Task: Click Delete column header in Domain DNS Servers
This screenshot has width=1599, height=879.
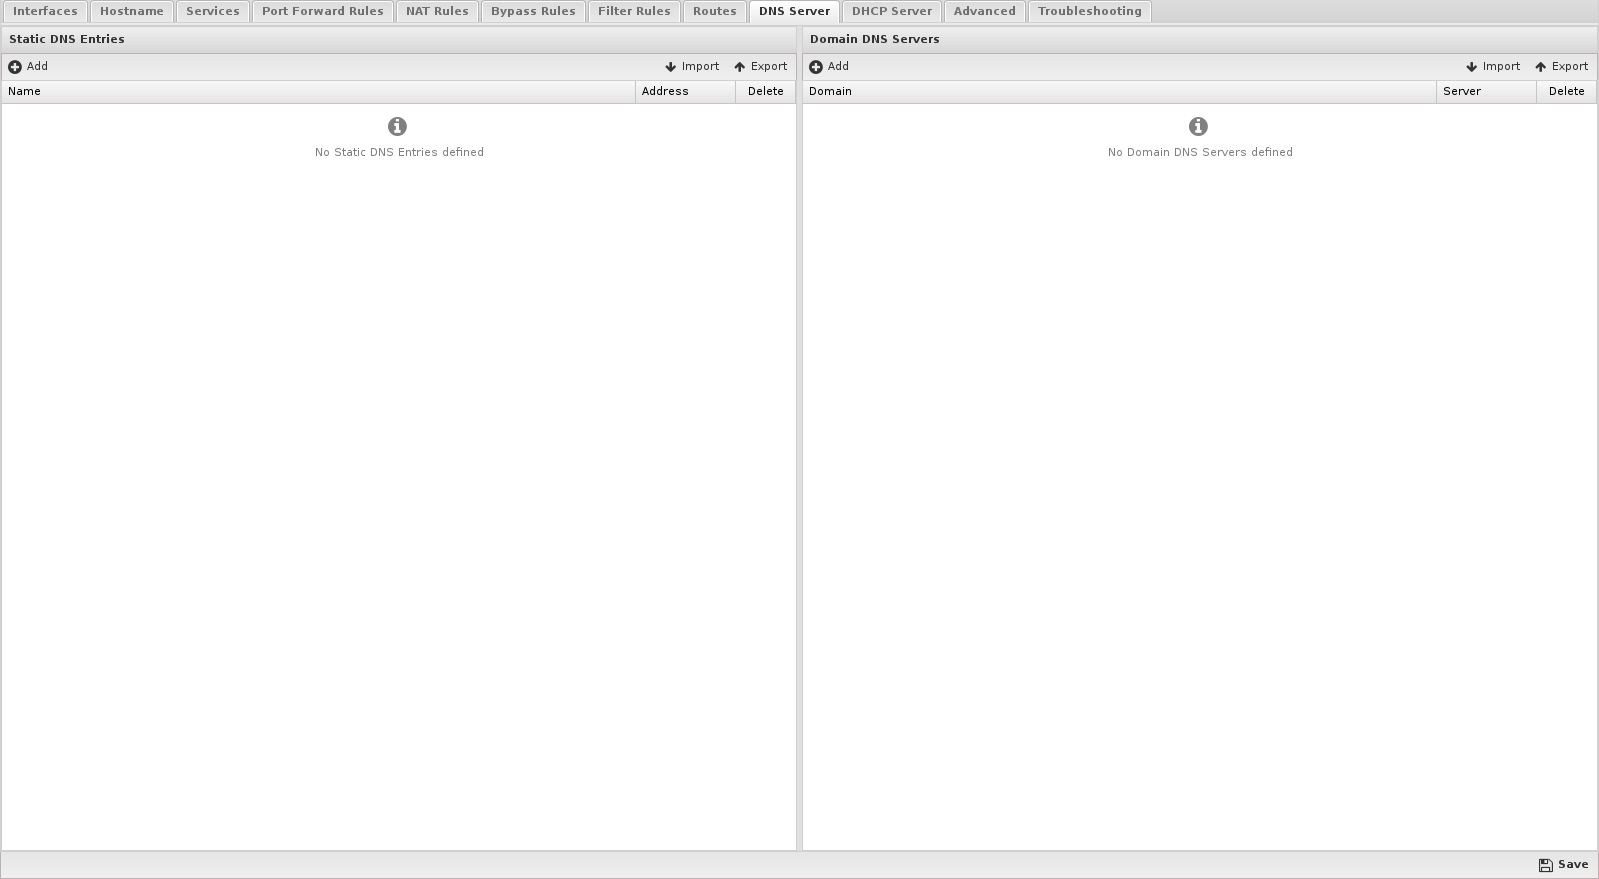Action: [1567, 92]
